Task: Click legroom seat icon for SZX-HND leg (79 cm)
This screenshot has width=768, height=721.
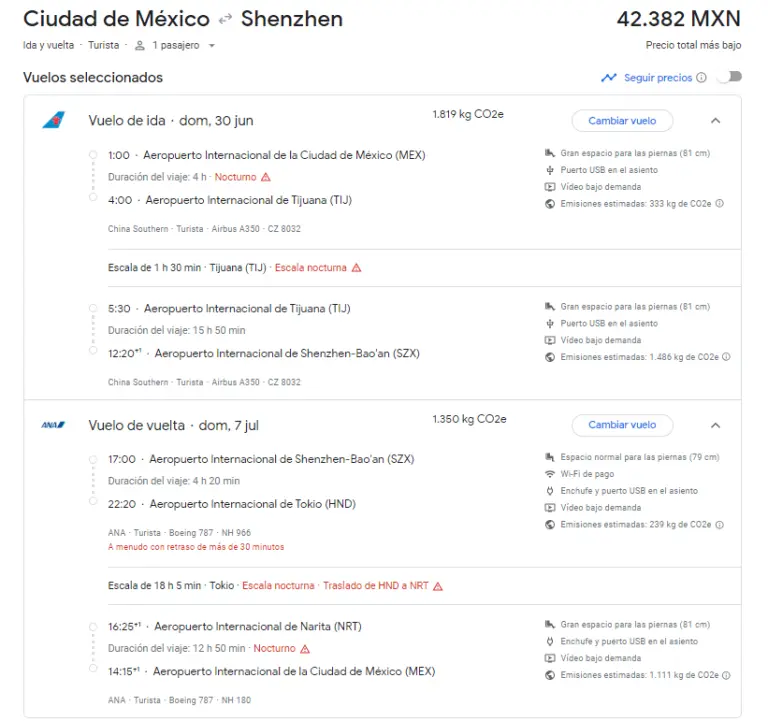Action: [550, 457]
